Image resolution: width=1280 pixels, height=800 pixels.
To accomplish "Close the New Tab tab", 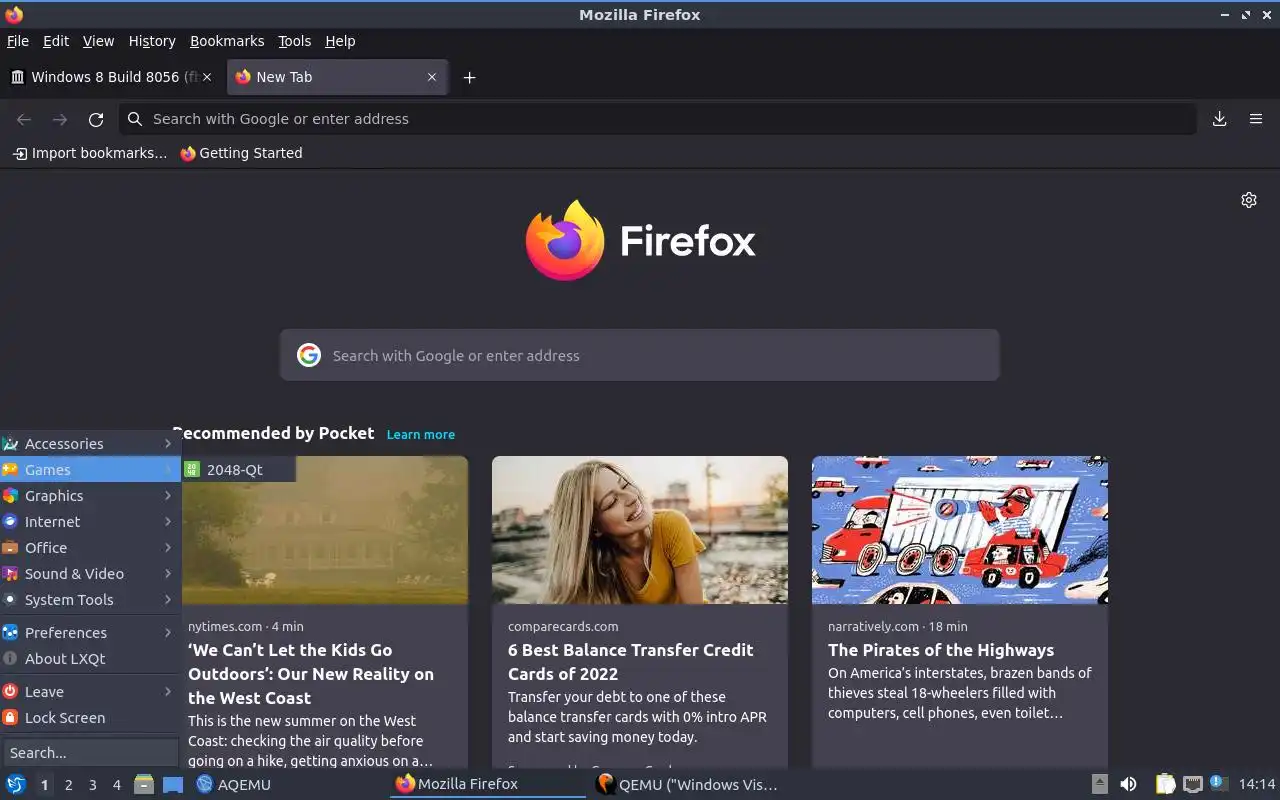I will point(432,77).
